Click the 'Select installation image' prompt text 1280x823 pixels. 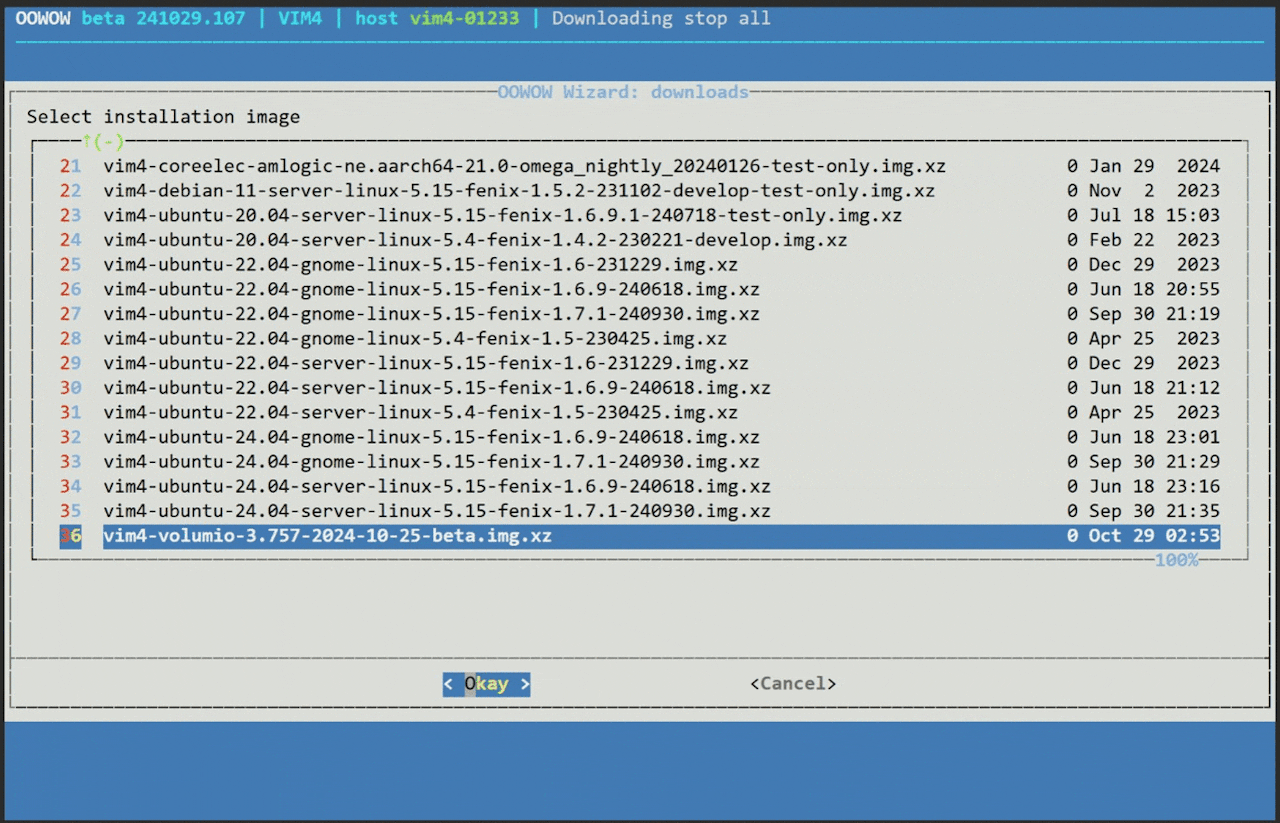coord(163,117)
